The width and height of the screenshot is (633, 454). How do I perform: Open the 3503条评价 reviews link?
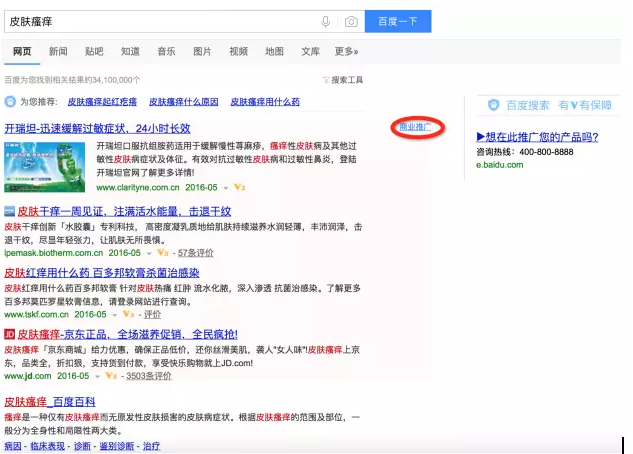[x=149, y=376]
